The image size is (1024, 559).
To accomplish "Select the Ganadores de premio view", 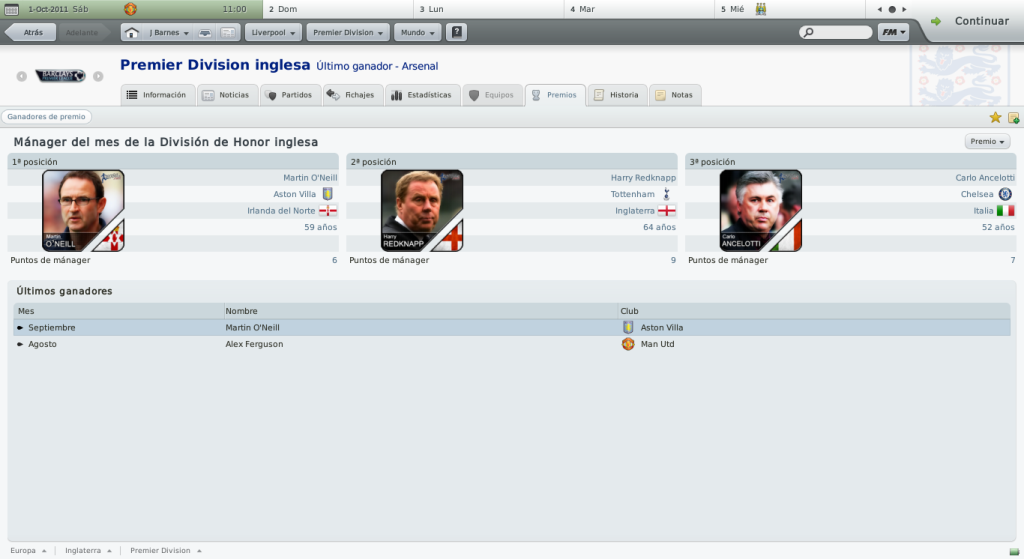I will pyautogui.click(x=46, y=117).
